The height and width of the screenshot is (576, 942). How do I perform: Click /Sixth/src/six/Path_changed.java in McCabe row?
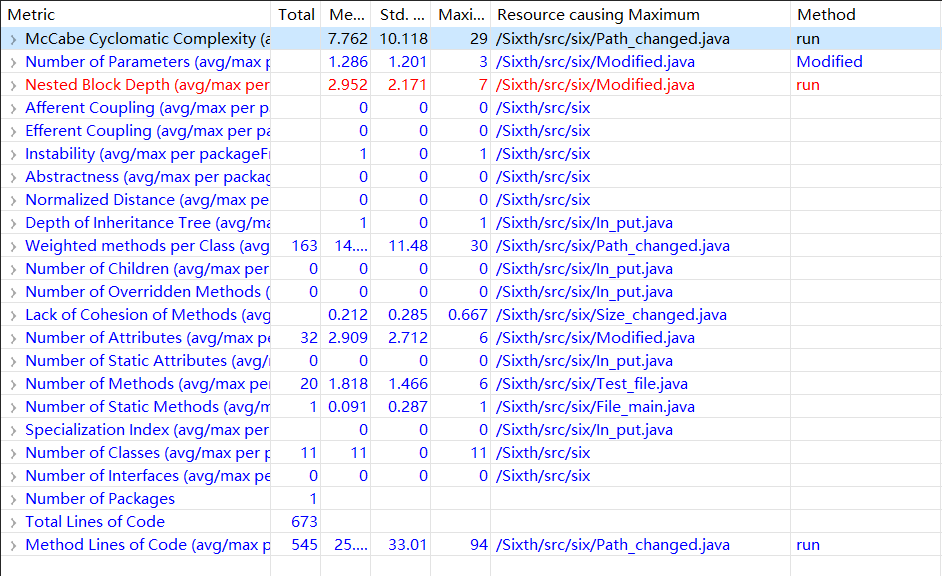(613, 39)
